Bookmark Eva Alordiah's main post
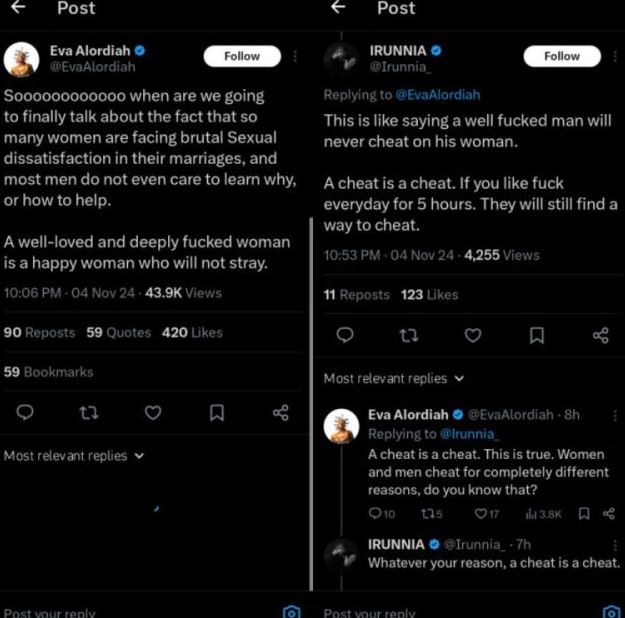 (x=216, y=412)
